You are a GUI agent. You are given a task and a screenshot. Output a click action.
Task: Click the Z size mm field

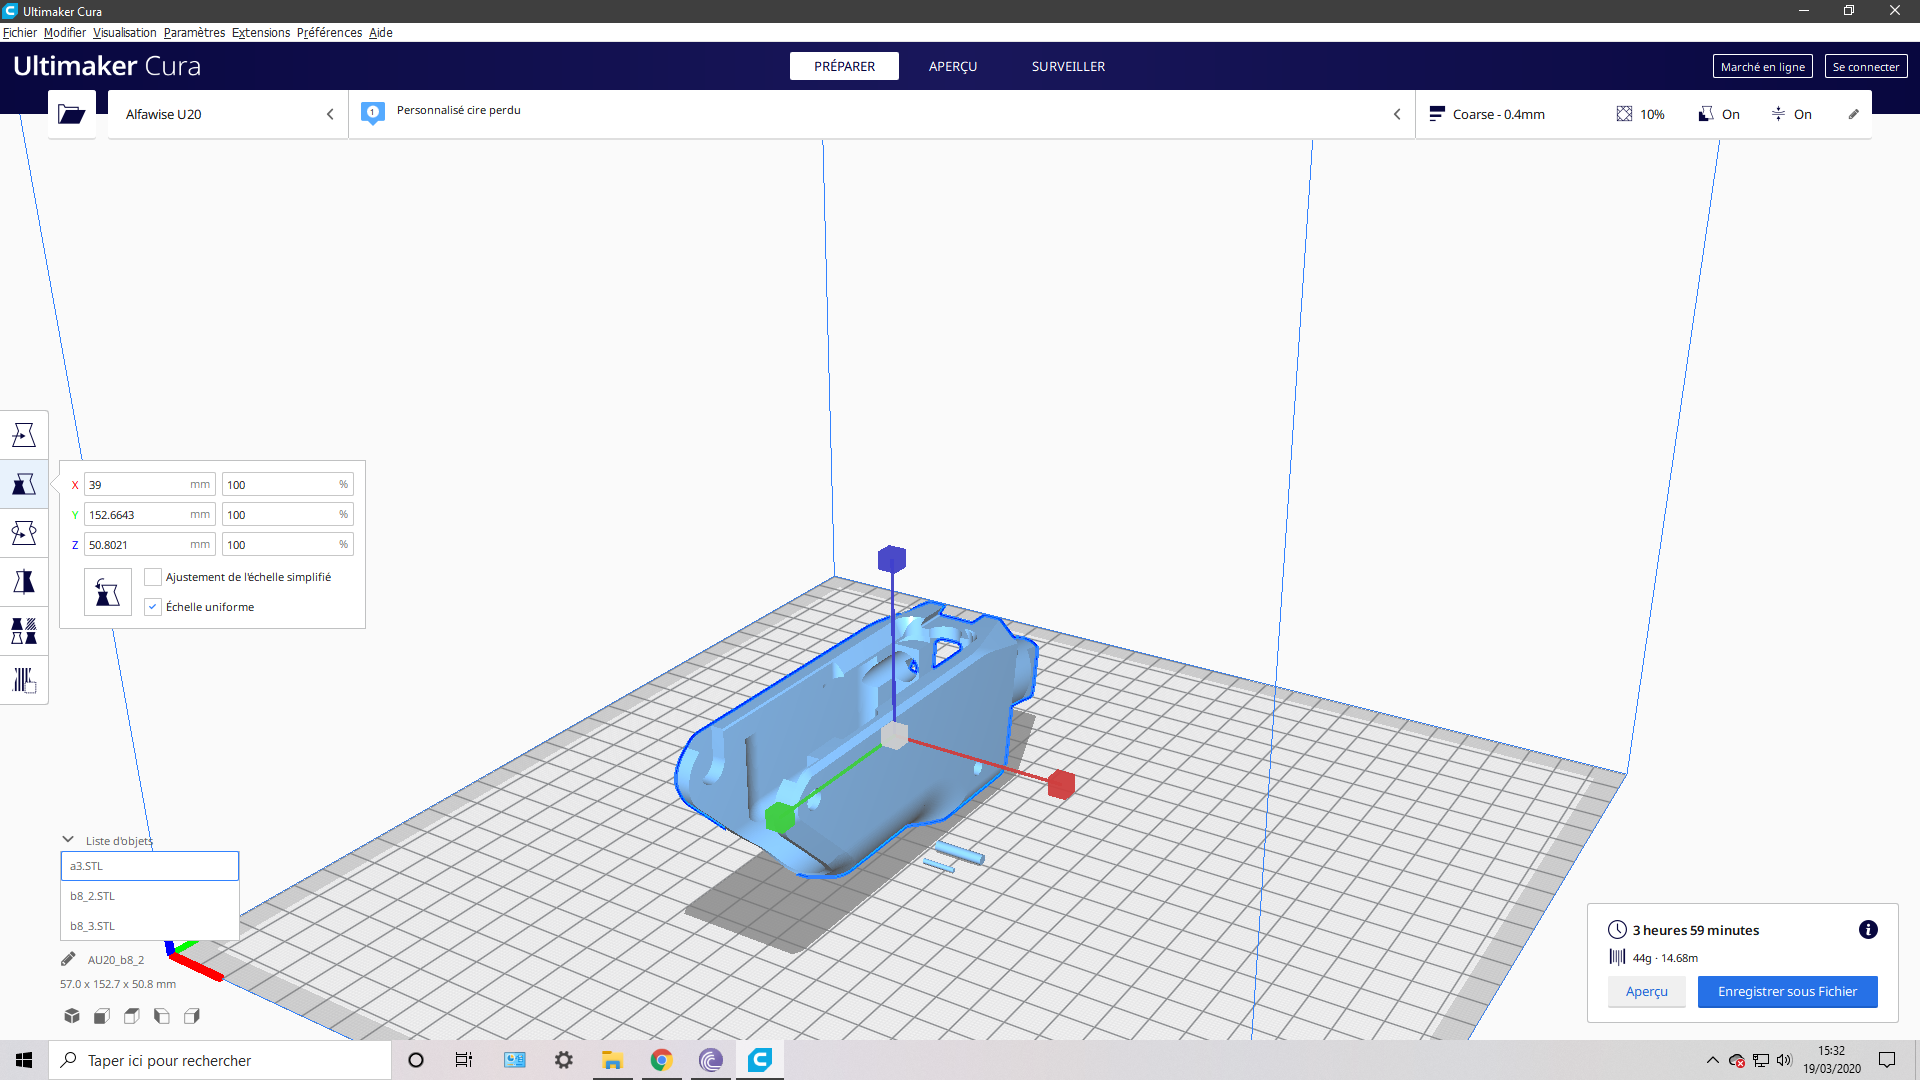pyautogui.click(x=150, y=545)
